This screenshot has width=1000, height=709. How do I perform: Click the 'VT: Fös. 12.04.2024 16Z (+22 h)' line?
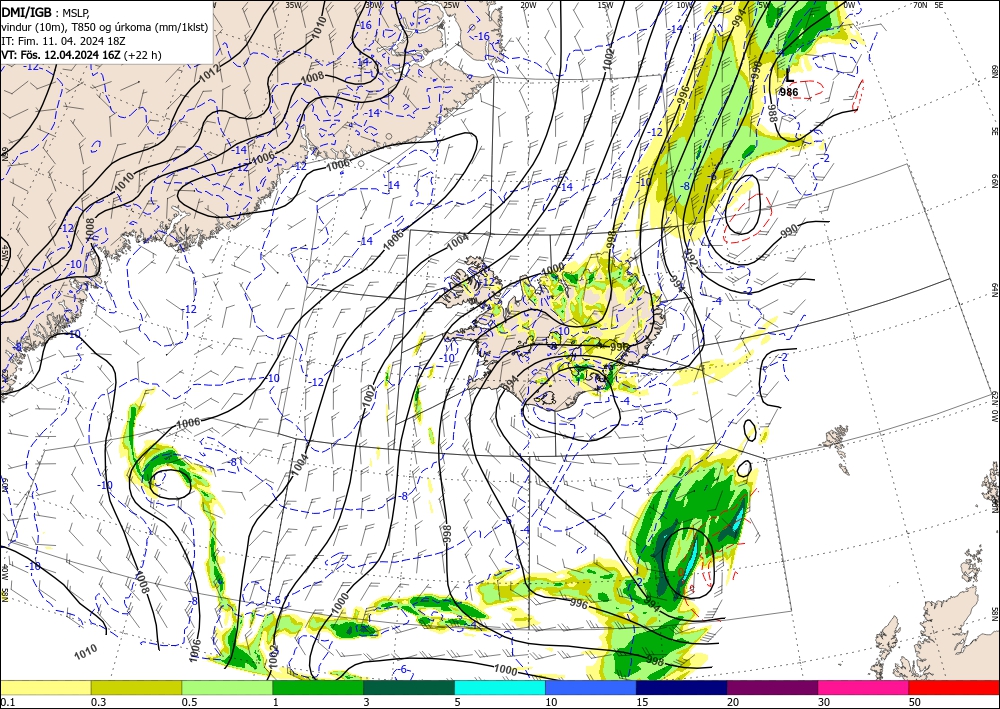click(x=81, y=55)
